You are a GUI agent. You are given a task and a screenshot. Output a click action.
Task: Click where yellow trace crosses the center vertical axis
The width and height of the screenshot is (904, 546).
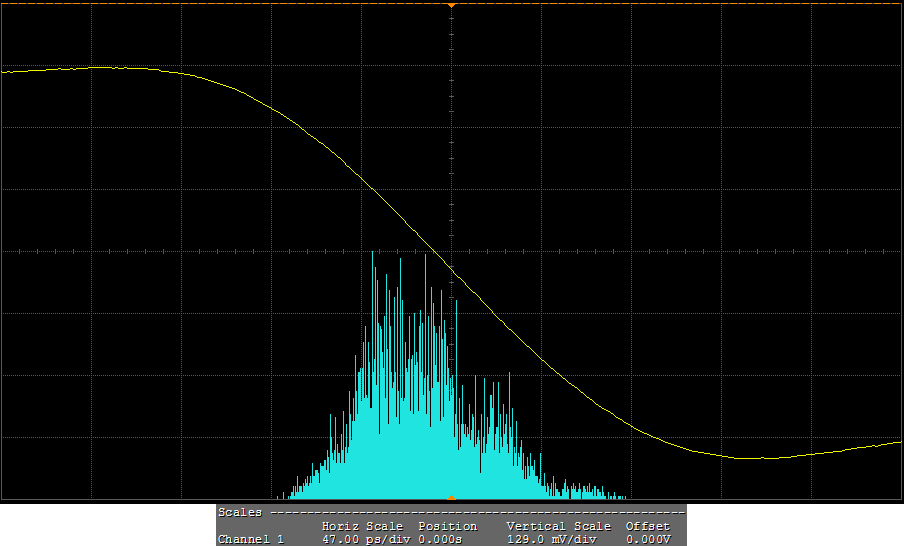click(452, 269)
